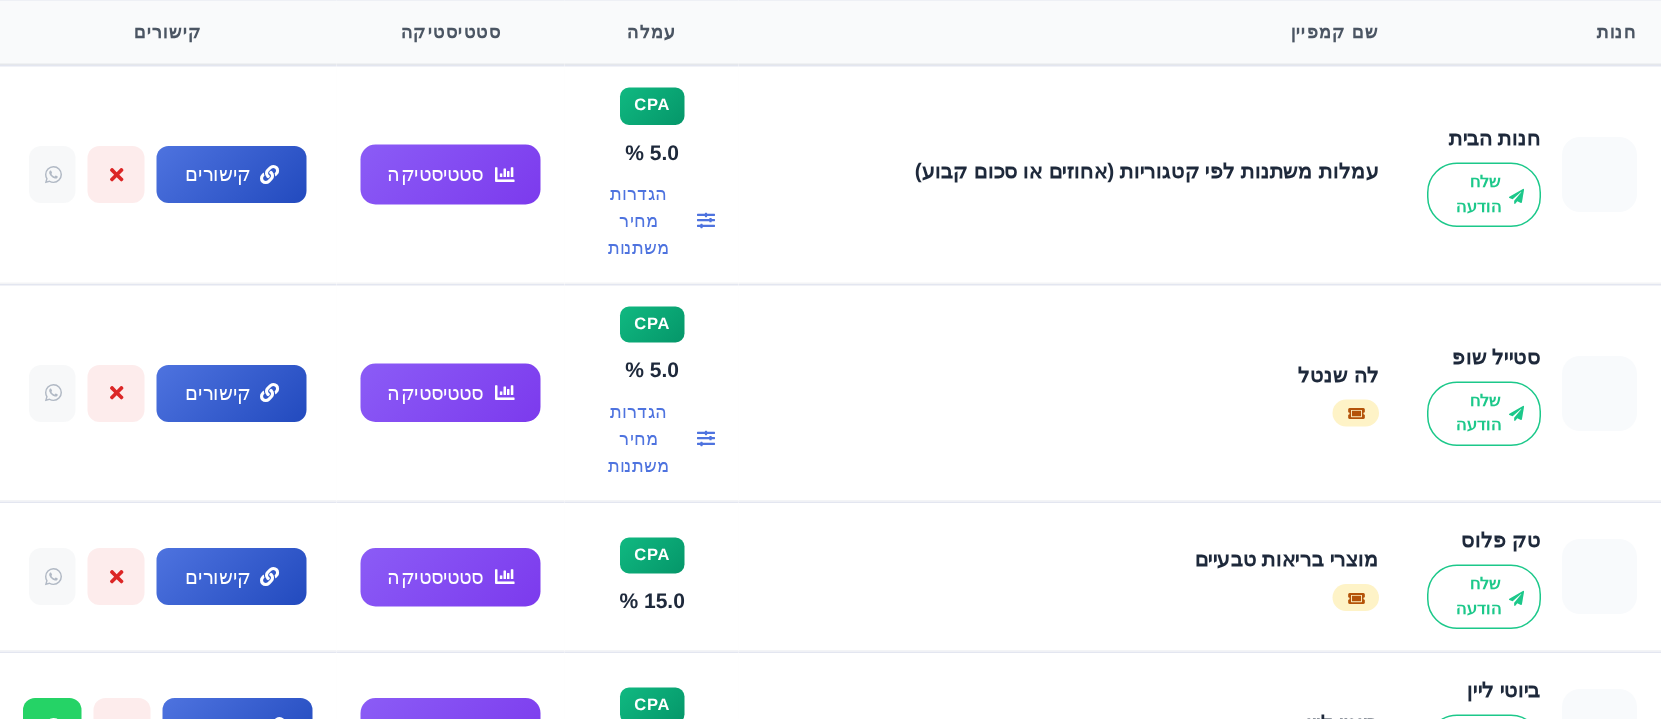Click WhatsApp icon in חנות הבית row
The image size is (1661, 719).
[53, 175]
